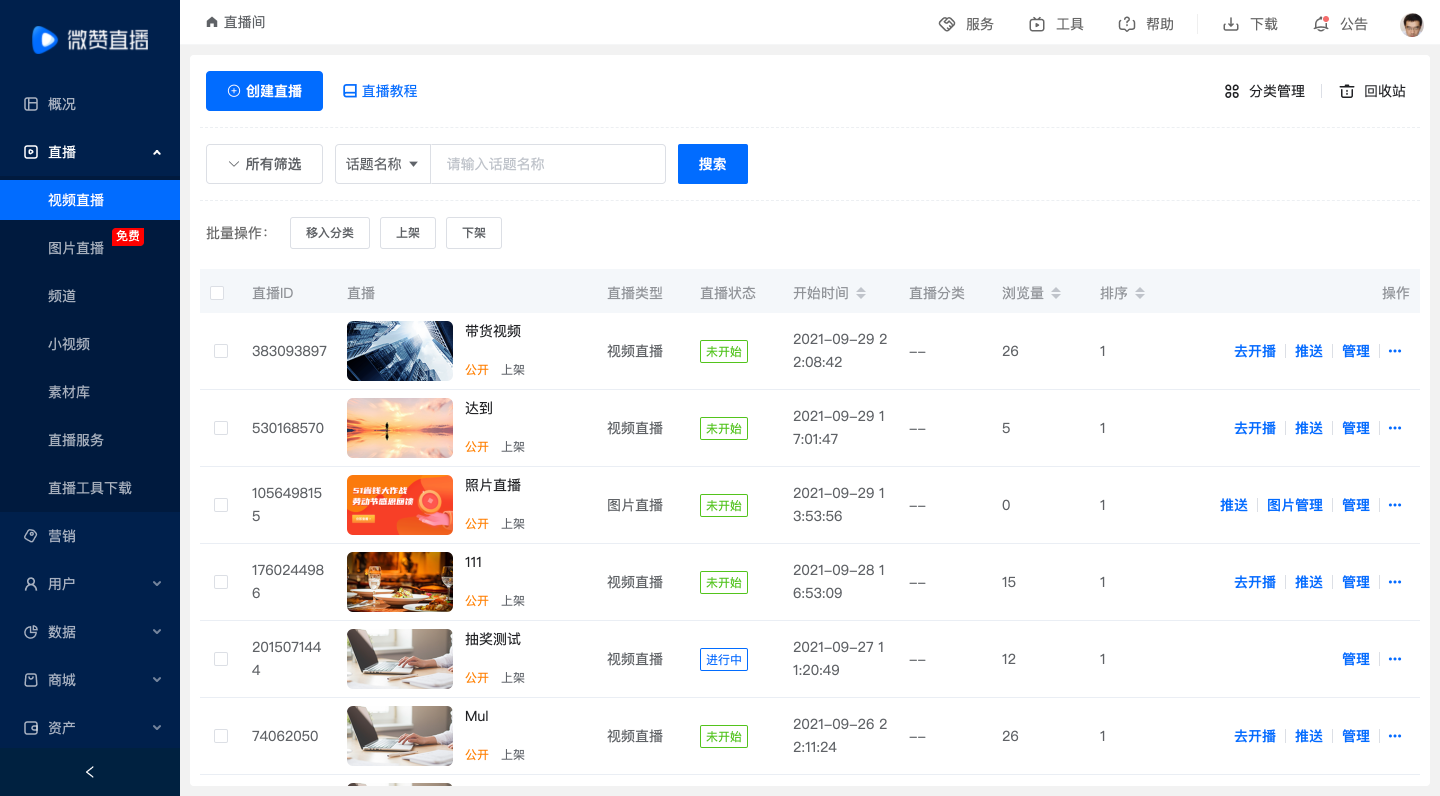The height and width of the screenshot is (796, 1440).
Task: Select 视频直播 in the sidebar
Action: 90,200
